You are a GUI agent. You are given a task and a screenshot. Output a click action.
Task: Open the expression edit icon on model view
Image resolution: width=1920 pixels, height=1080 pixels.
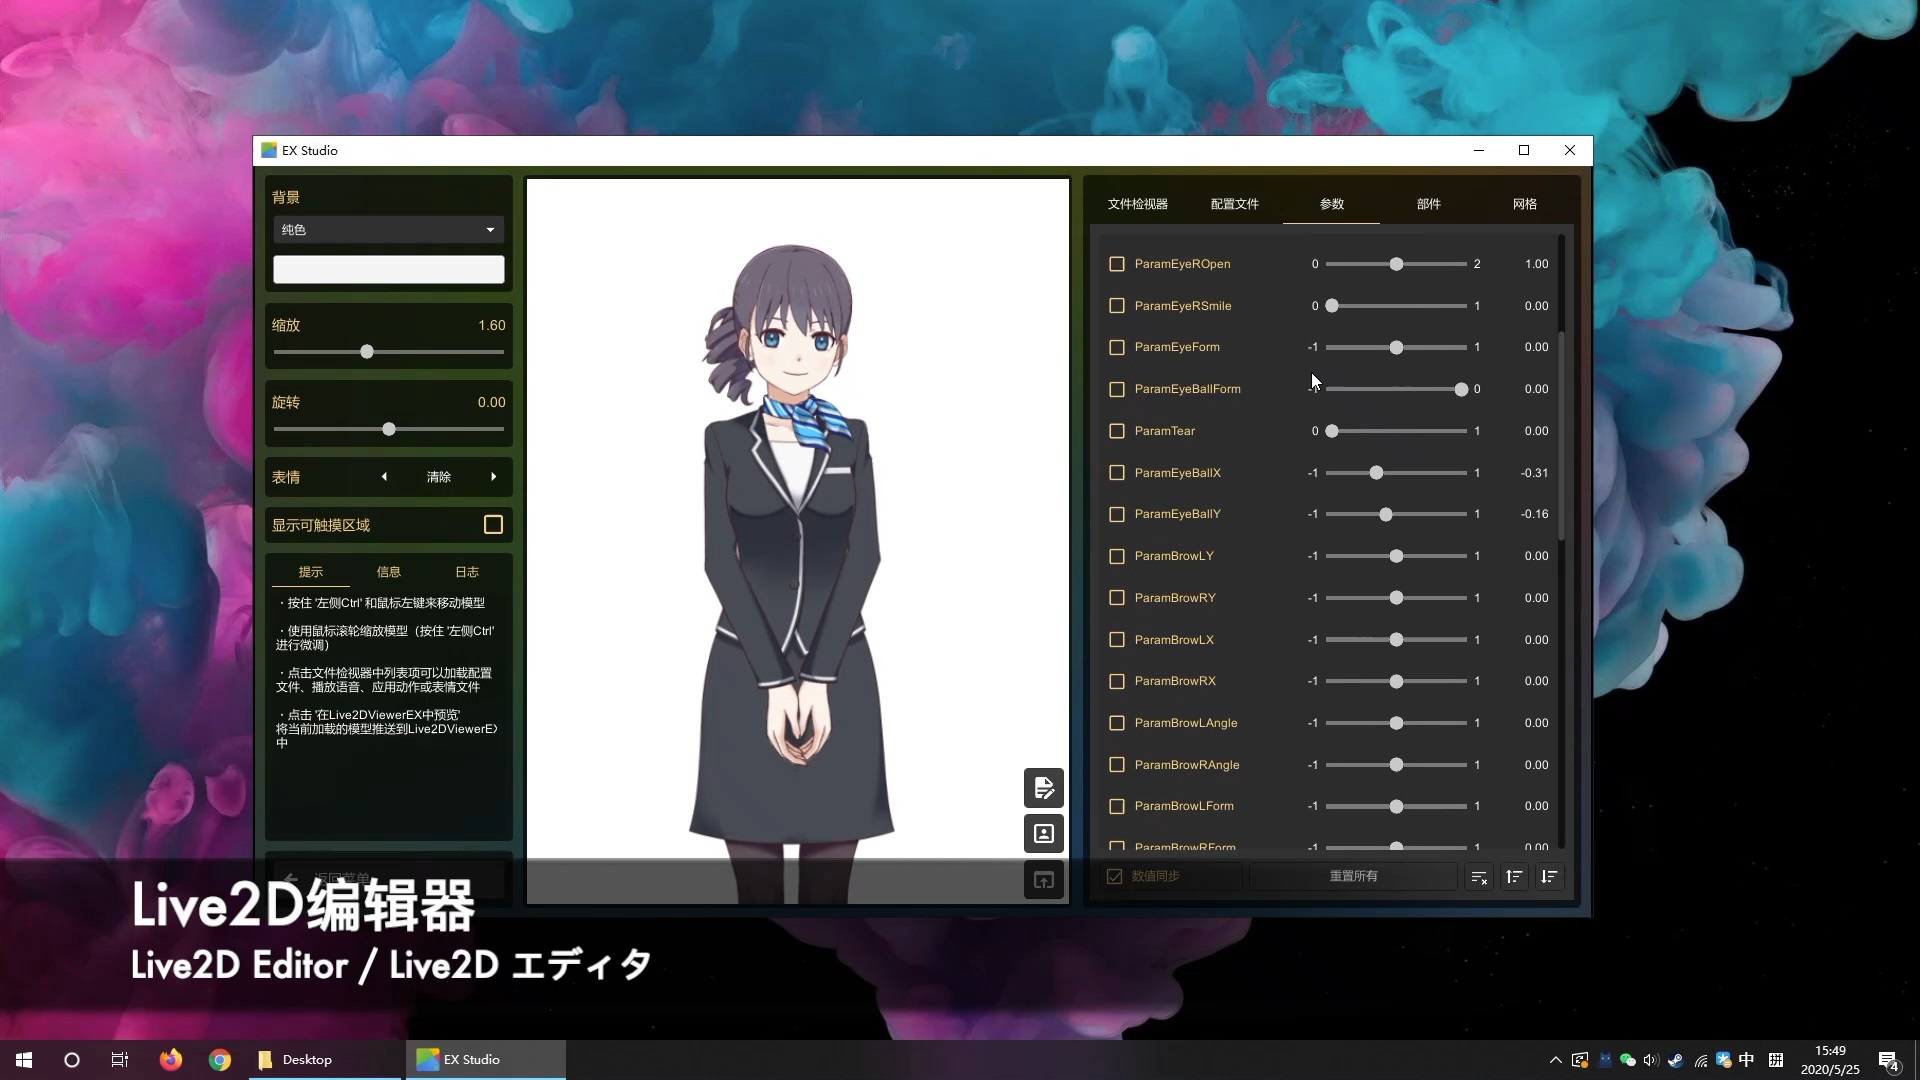(x=1043, y=788)
